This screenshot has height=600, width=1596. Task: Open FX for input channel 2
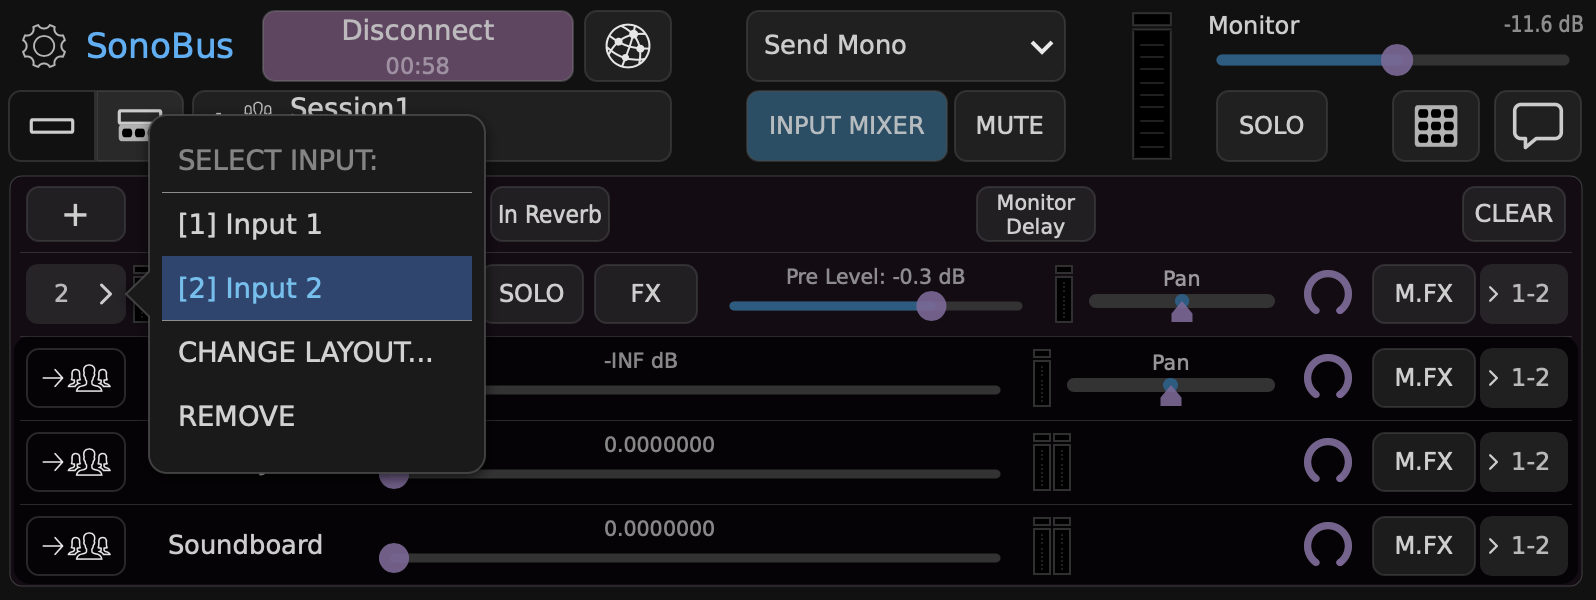(x=646, y=294)
